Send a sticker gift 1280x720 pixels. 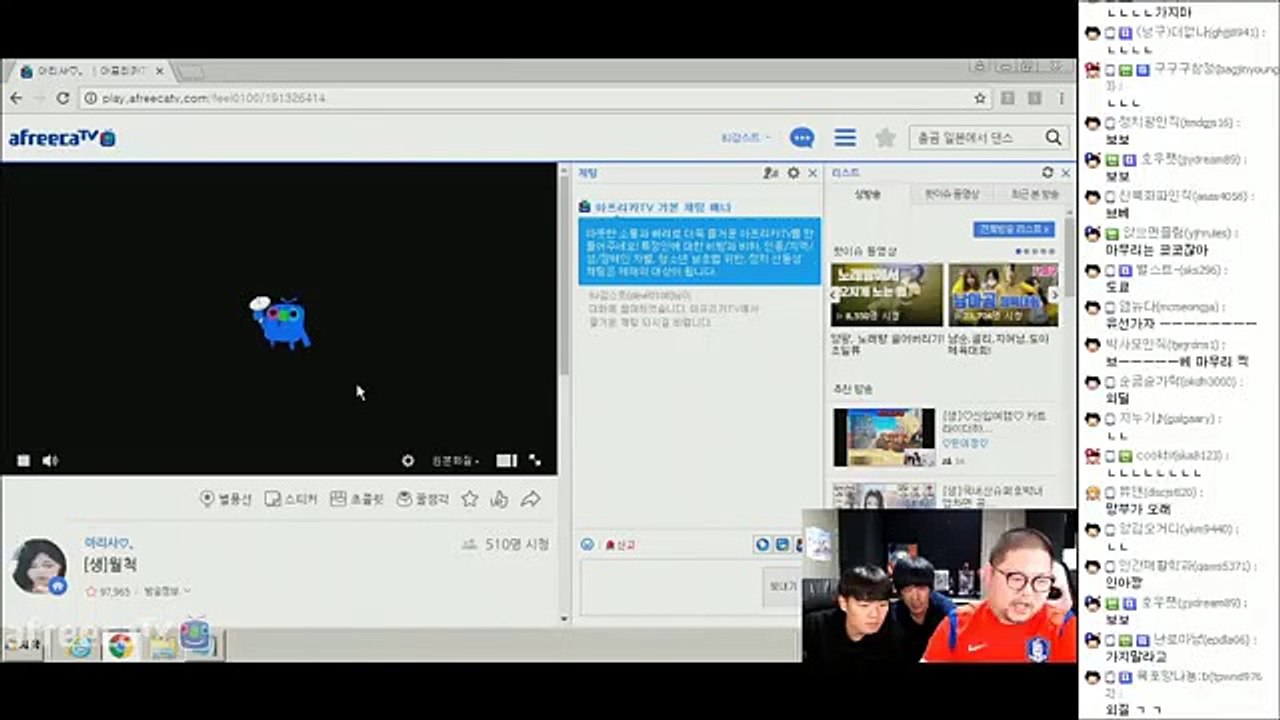coord(291,498)
